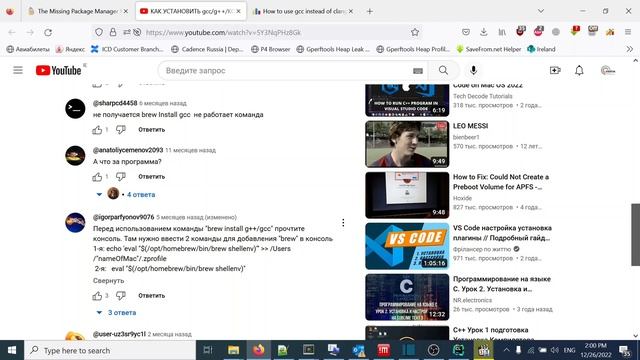Reply to @sharpcd4458 via Ответить
This screenshot has height=360, width=640.
click(x=151, y=130)
